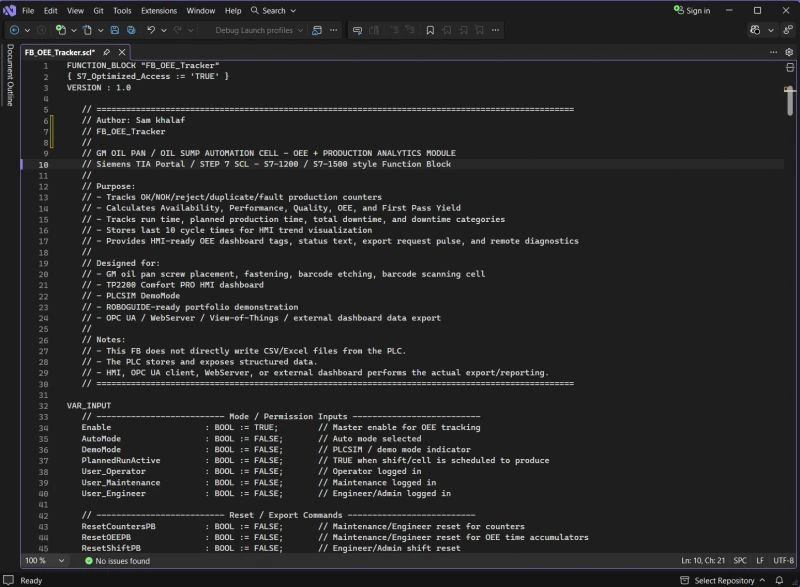Screen dimensions: 800x587
Task: Open the Edit menu
Action: (51, 11)
